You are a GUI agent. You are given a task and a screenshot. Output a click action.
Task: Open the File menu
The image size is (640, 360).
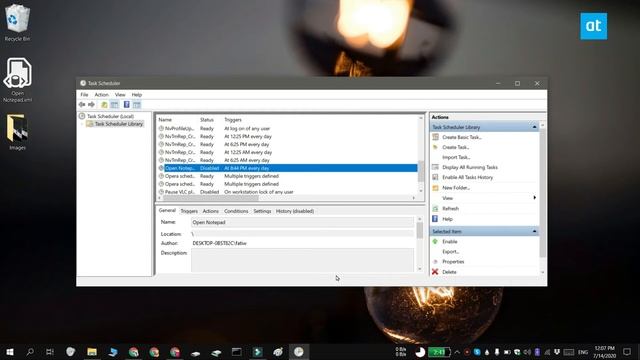pos(84,94)
